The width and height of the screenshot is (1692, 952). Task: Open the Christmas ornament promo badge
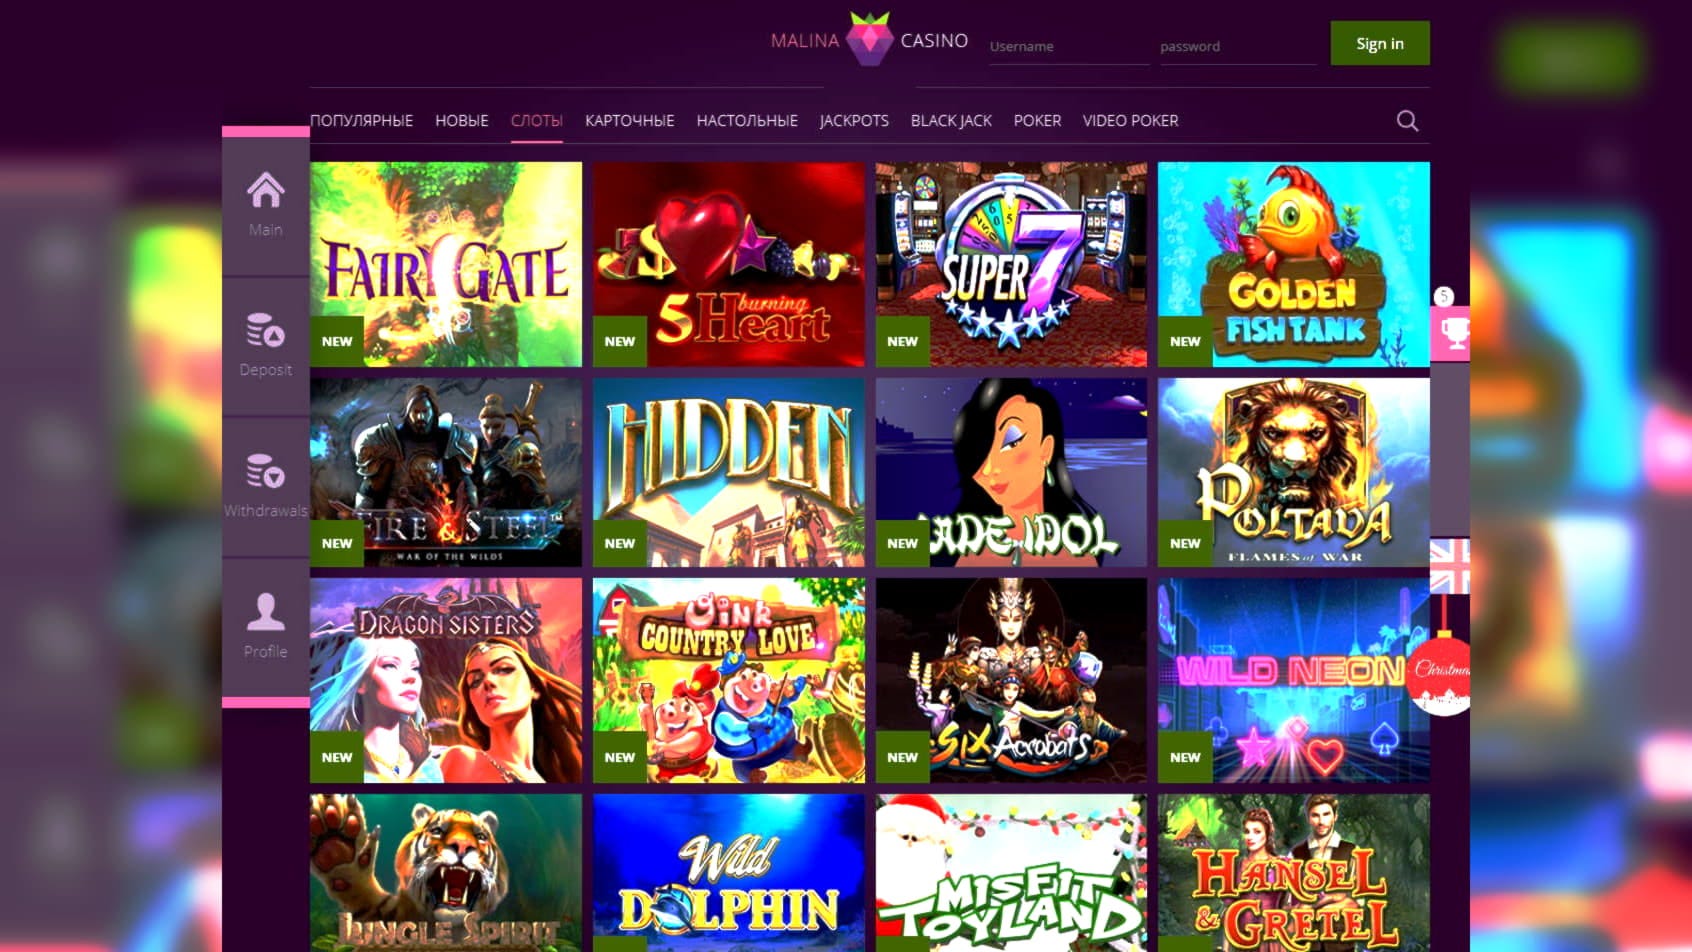[x=1441, y=670]
